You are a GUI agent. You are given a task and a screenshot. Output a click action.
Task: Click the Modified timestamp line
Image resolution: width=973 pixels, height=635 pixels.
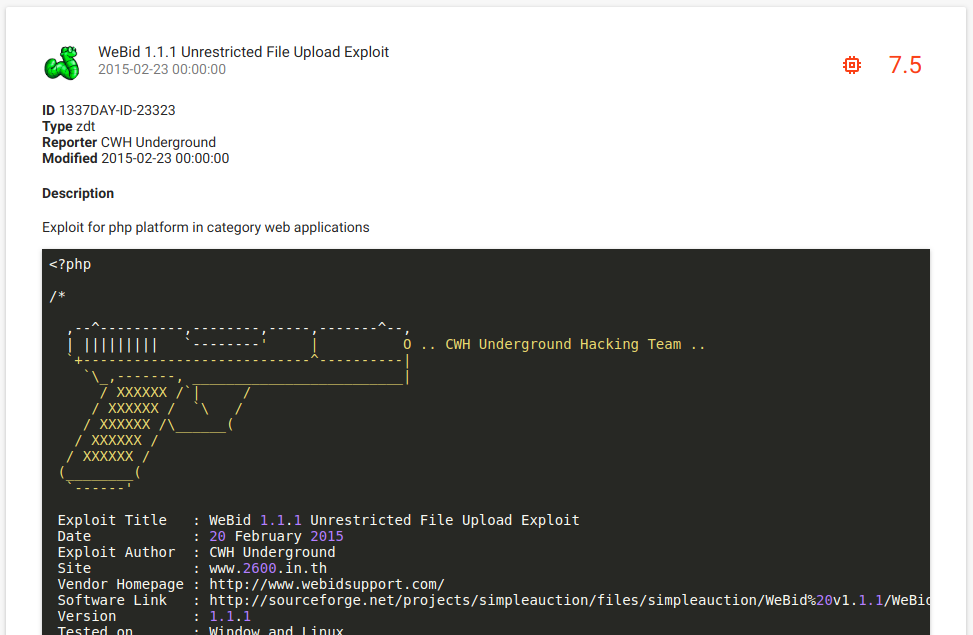[135, 158]
